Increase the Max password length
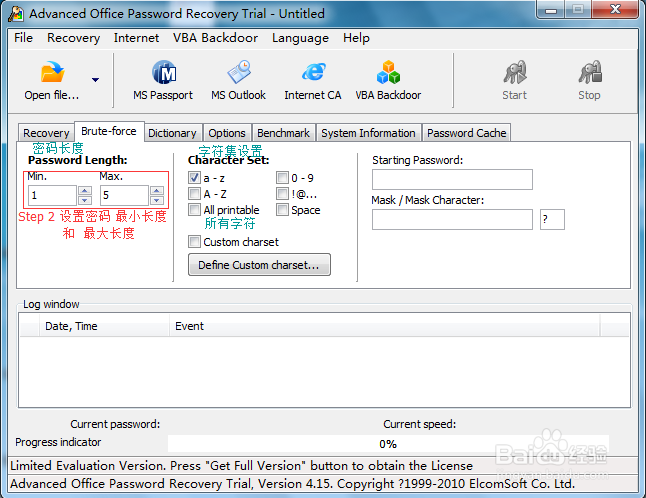The image size is (646, 498). (x=157, y=190)
